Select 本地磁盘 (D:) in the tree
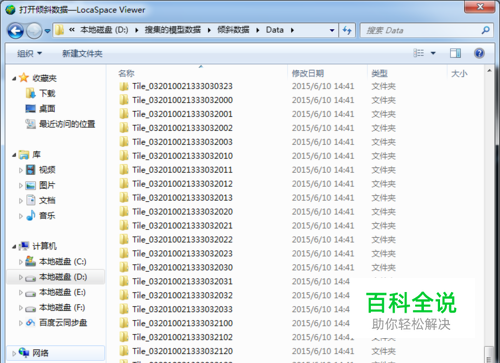The height and width of the screenshot is (363, 500). [x=63, y=277]
